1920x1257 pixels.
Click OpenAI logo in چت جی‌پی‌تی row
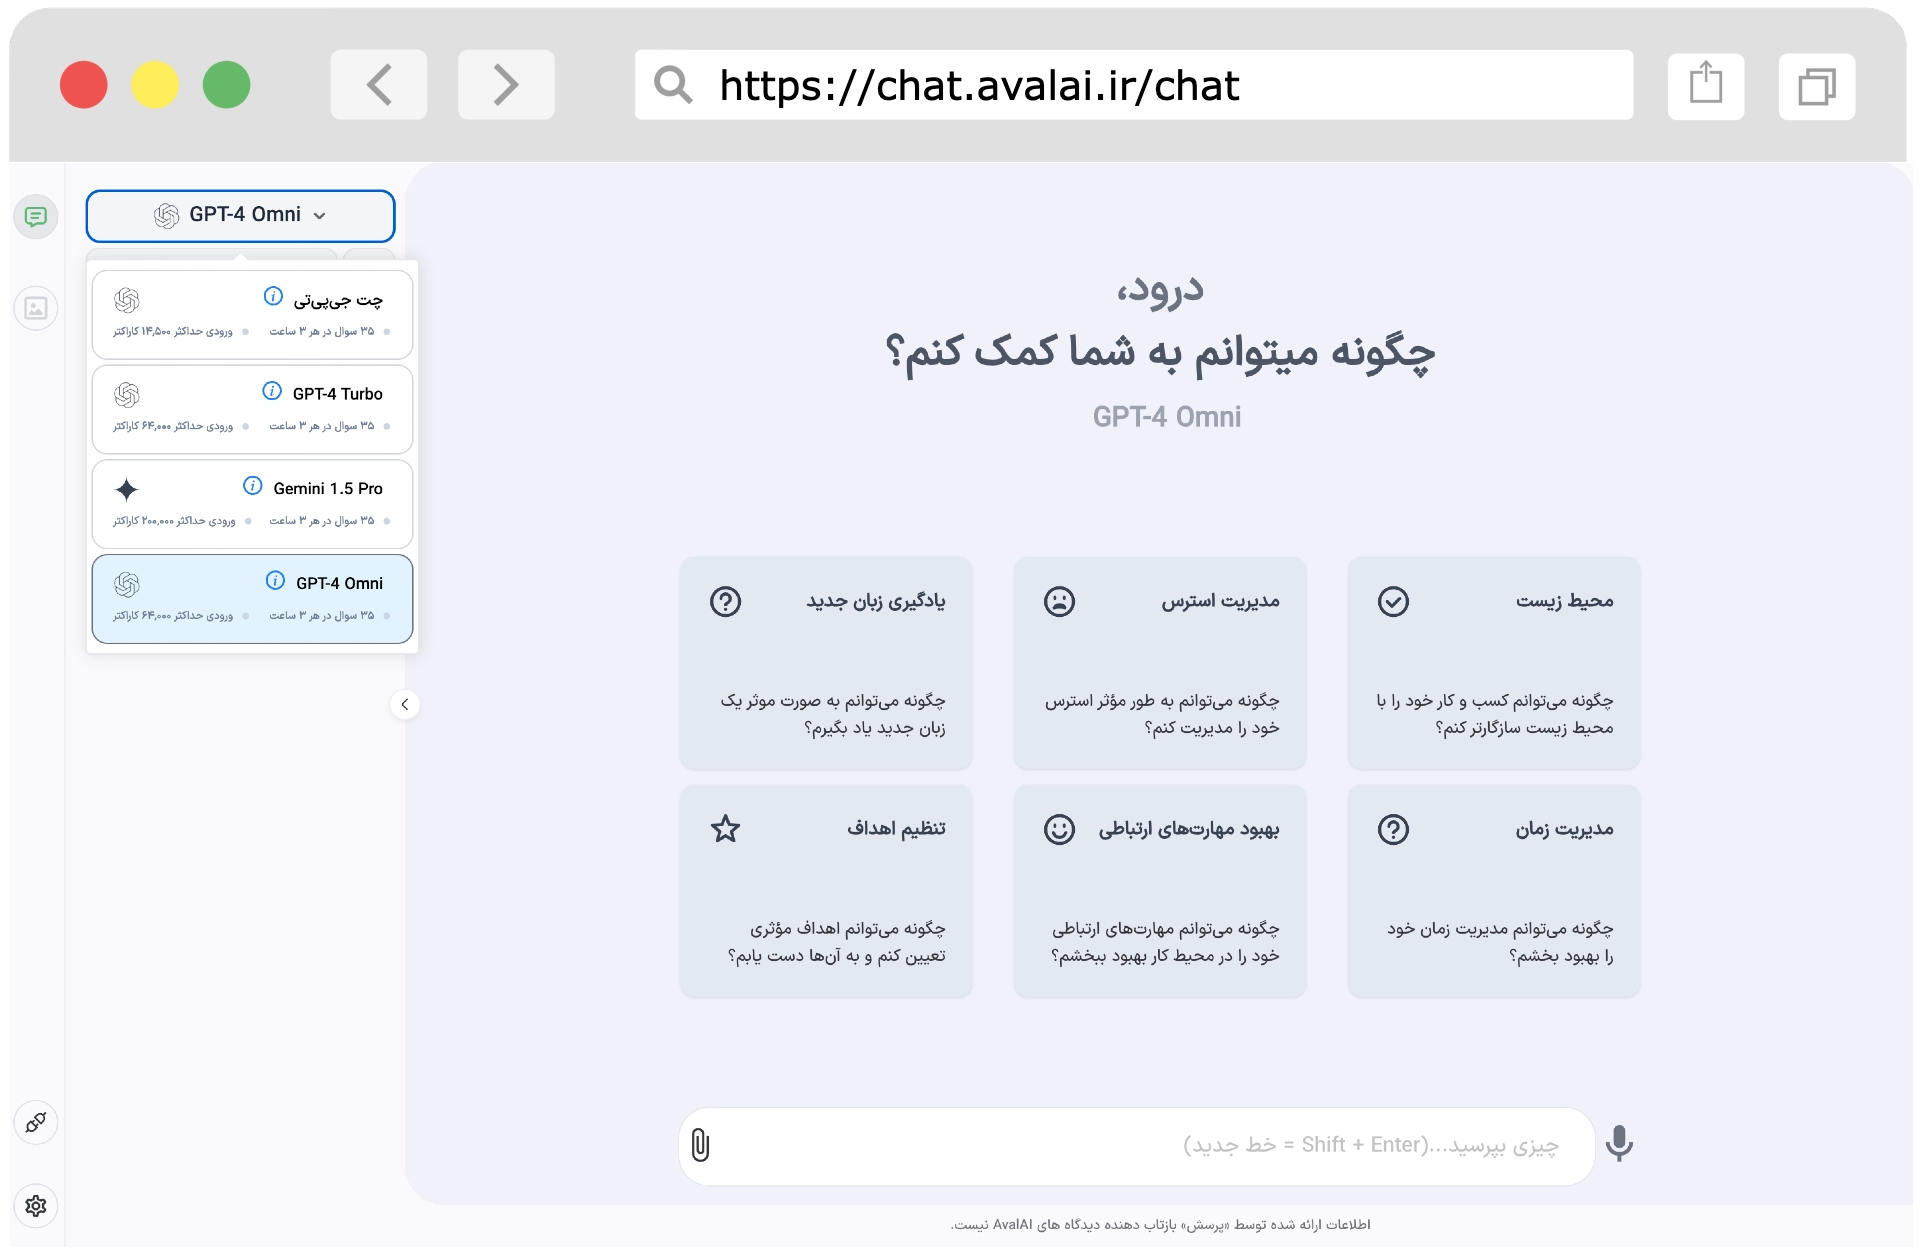tap(127, 300)
